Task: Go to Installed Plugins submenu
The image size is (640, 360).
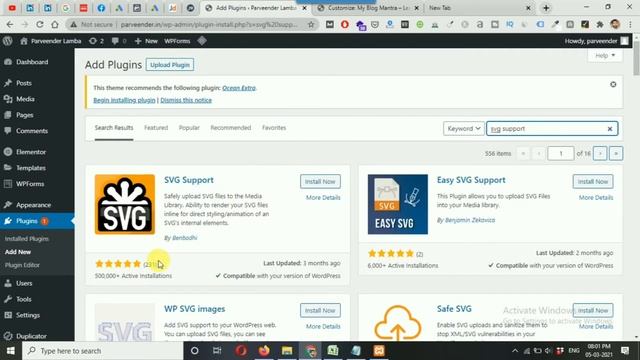Action: pos(27,239)
